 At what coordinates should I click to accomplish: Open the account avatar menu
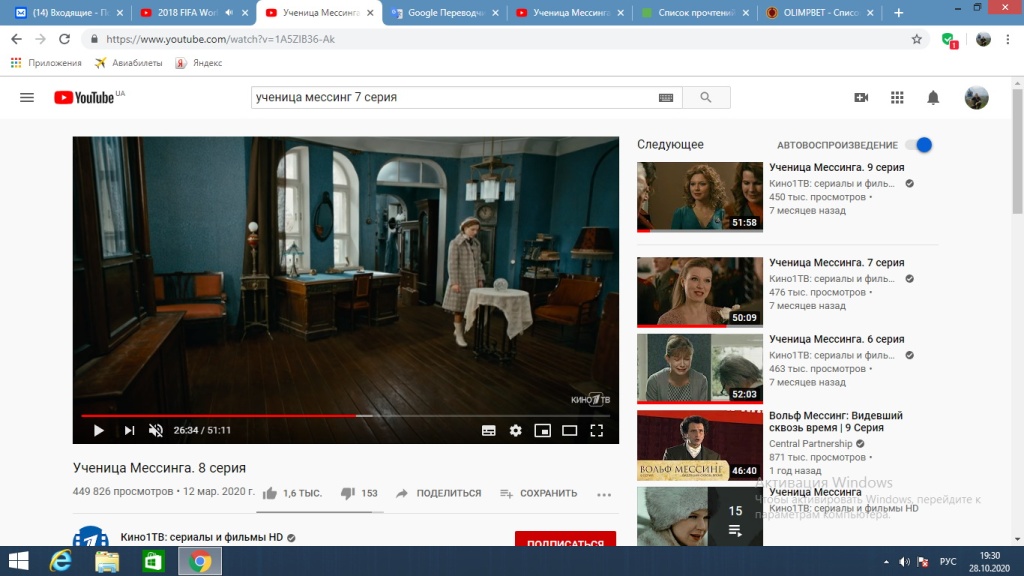click(x=976, y=97)
